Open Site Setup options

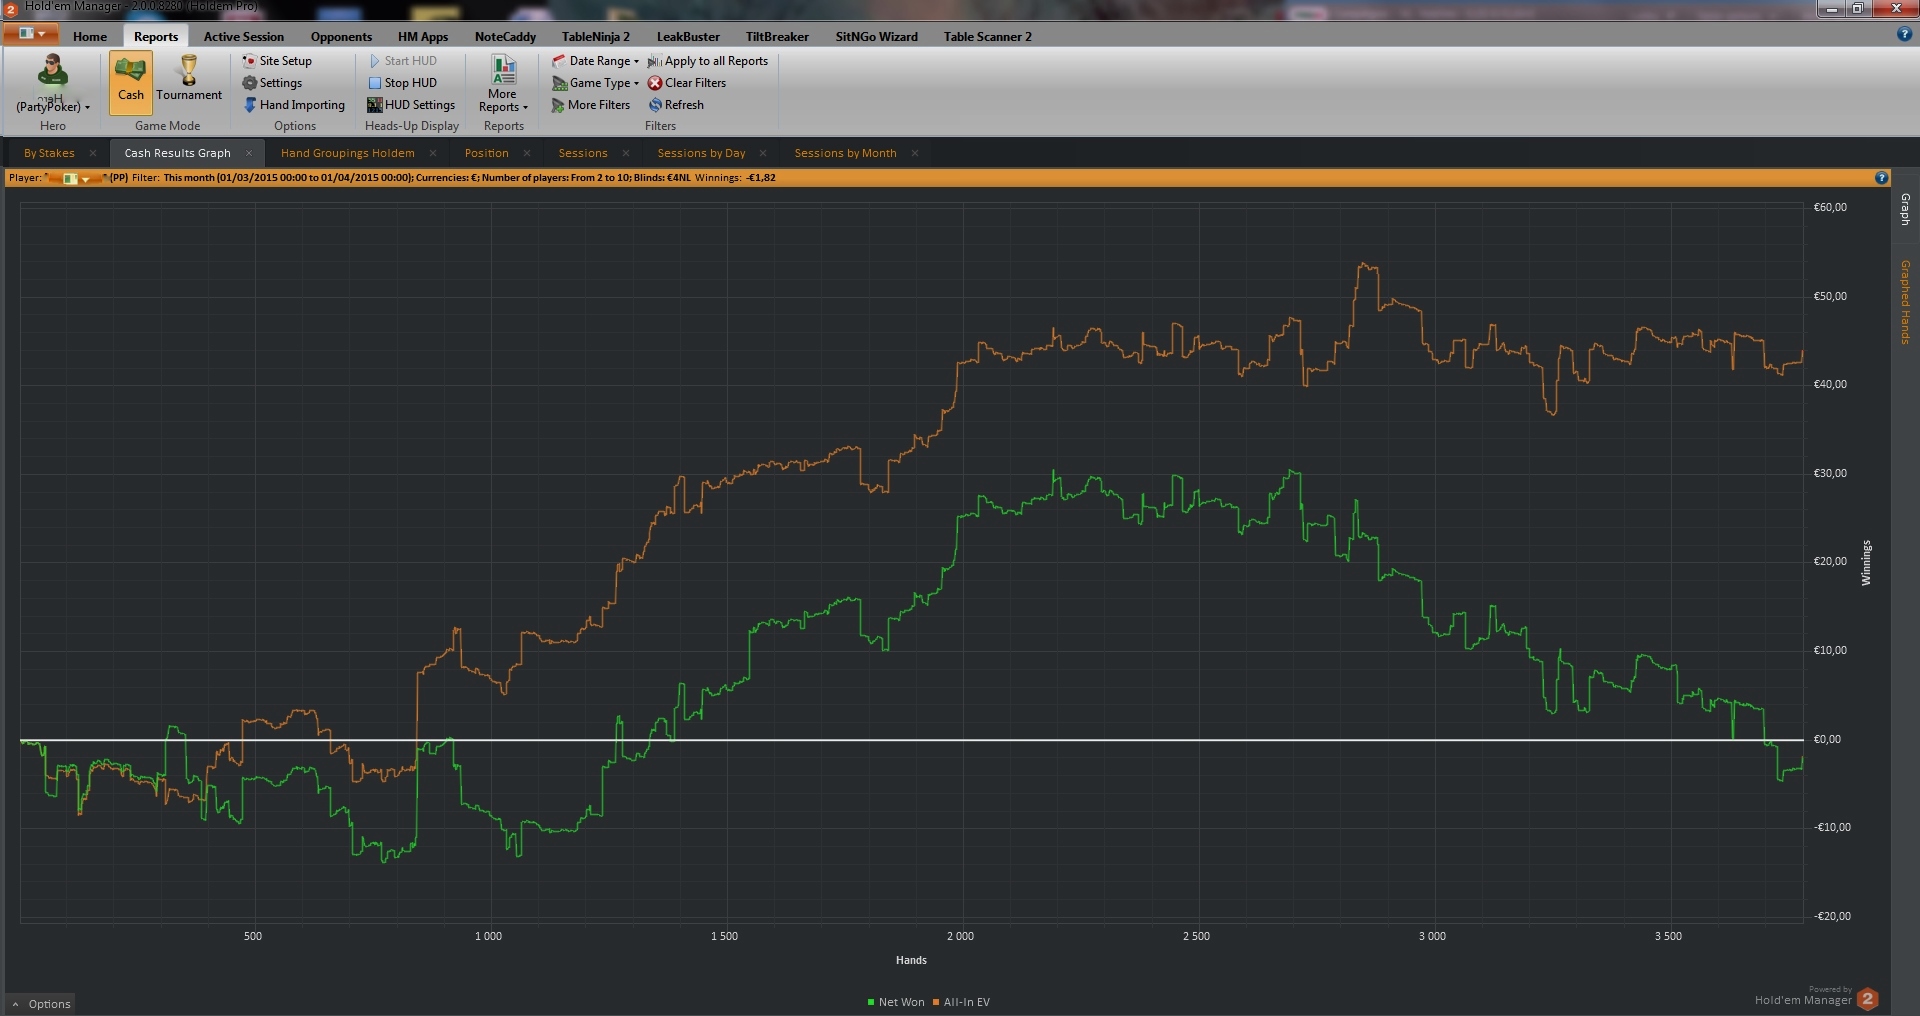[x=277, y=61]
